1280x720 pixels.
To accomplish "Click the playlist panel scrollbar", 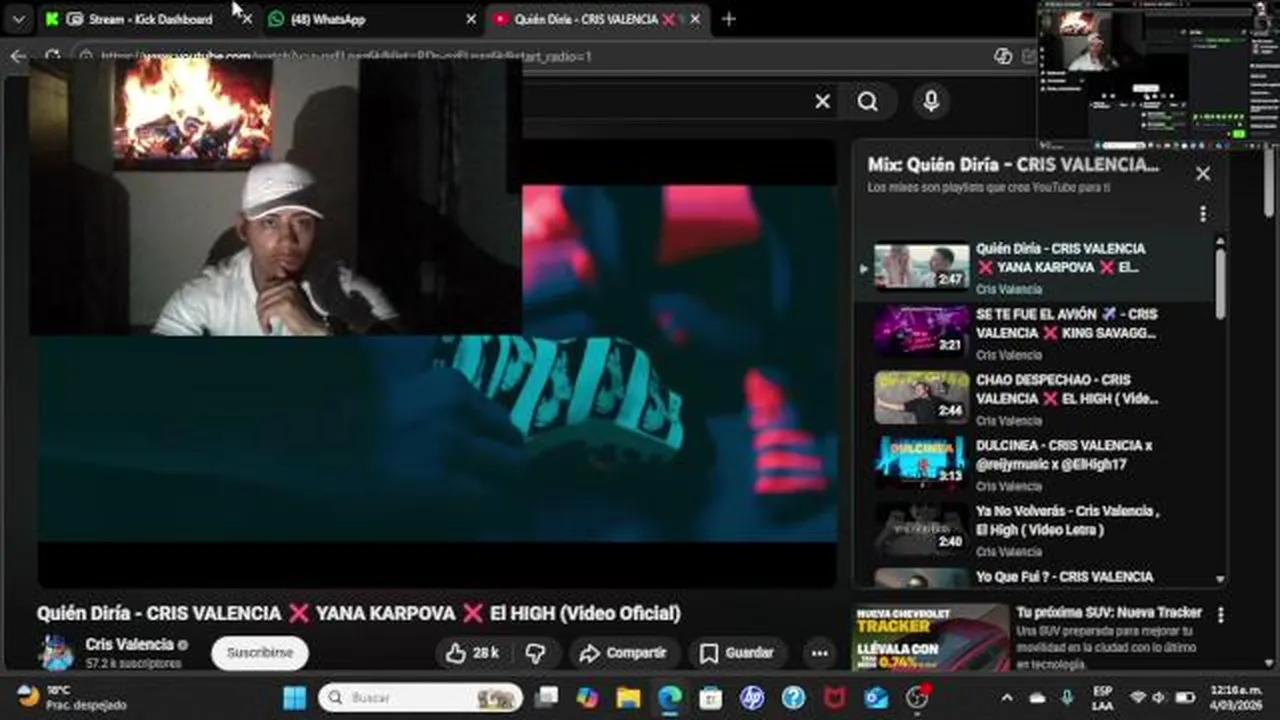I will (x=1220, y=283).
